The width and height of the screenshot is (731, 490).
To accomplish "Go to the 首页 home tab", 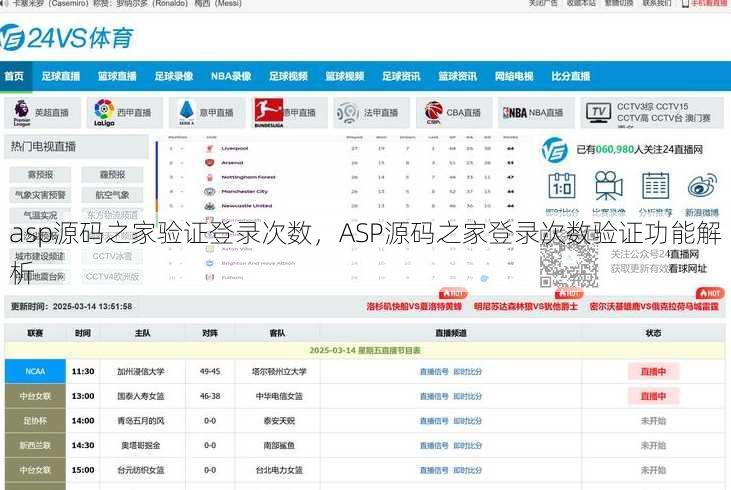I will (14, 76).
